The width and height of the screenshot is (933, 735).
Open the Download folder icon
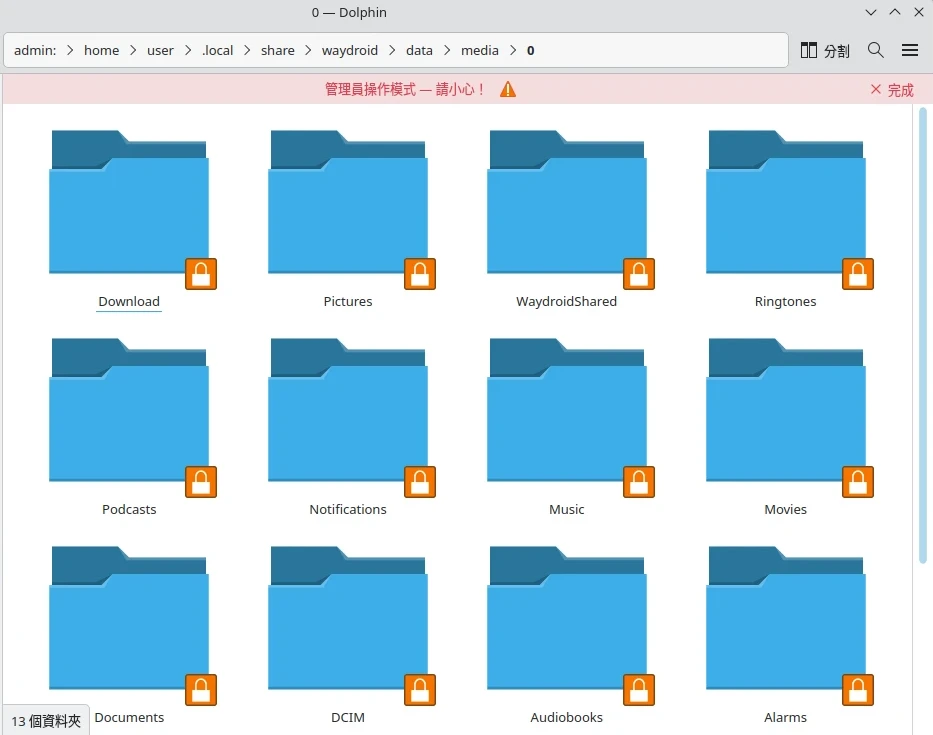[x=129, y=207]
